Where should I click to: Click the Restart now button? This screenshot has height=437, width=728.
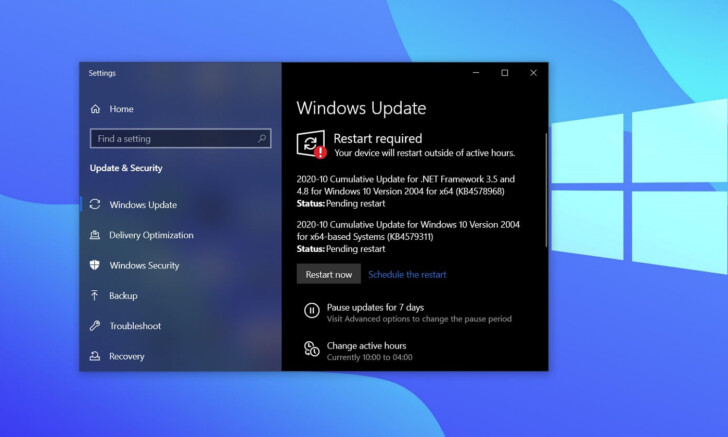(x=329, y=274)
